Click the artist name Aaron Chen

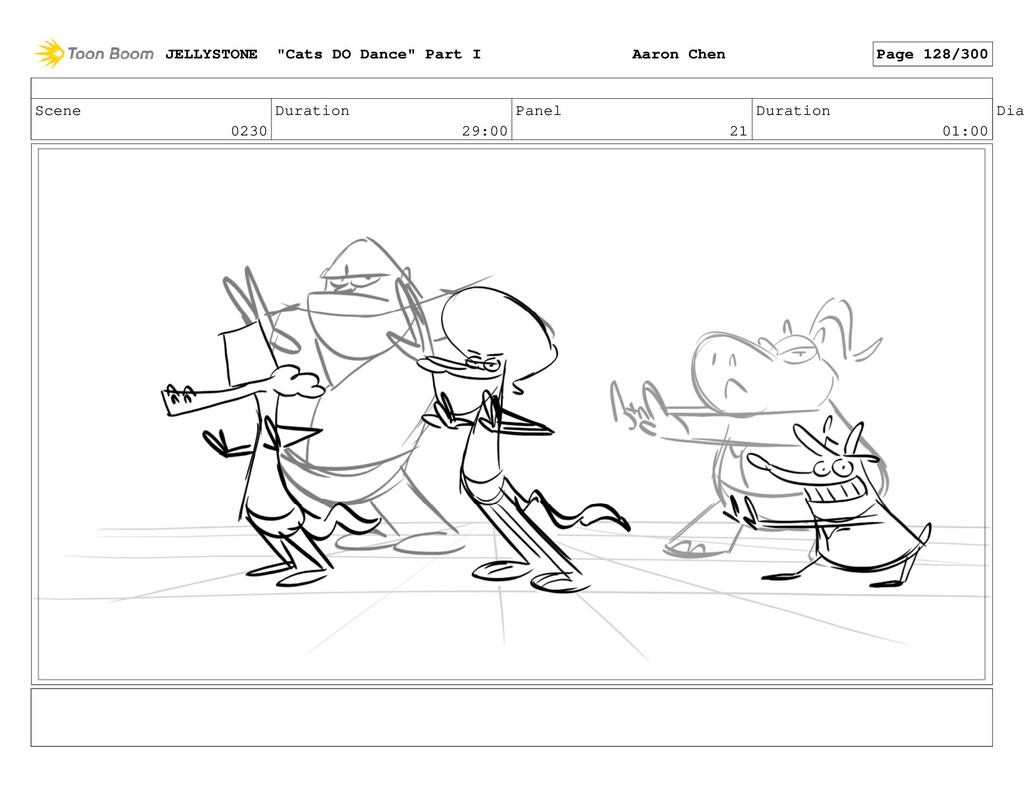(x=679, y=54)
